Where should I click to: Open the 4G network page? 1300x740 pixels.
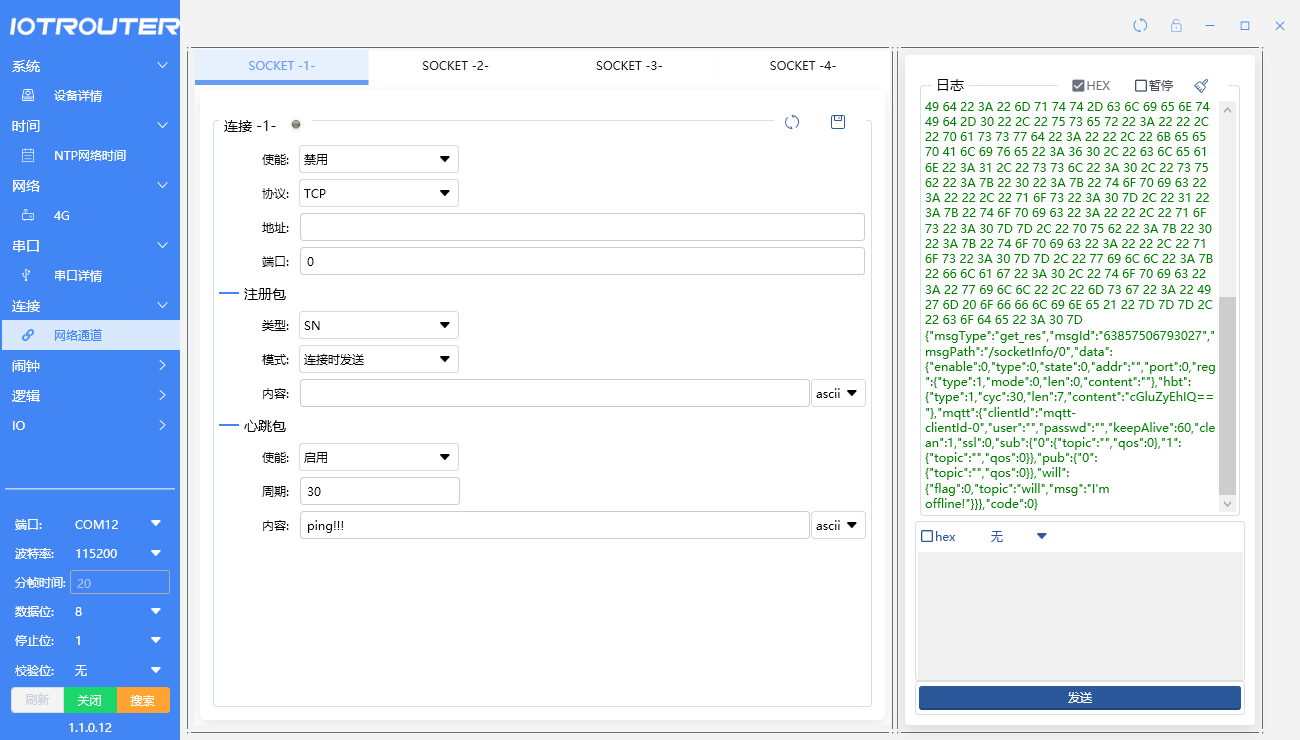click(61, 216)
